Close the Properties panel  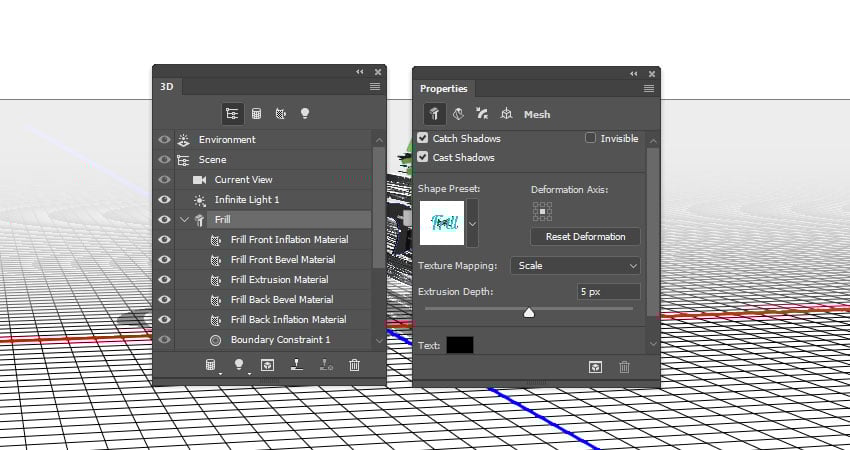(x=652, y=74)
